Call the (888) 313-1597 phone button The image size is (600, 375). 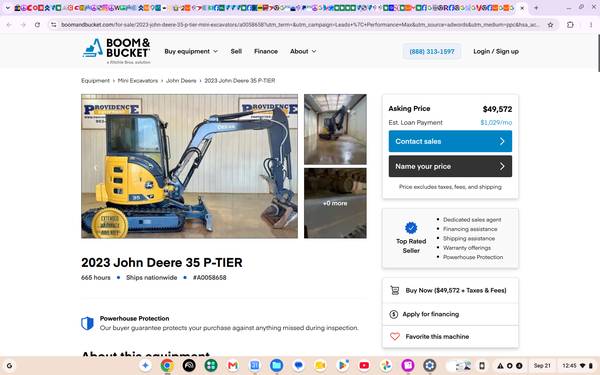tap(432, 51)
